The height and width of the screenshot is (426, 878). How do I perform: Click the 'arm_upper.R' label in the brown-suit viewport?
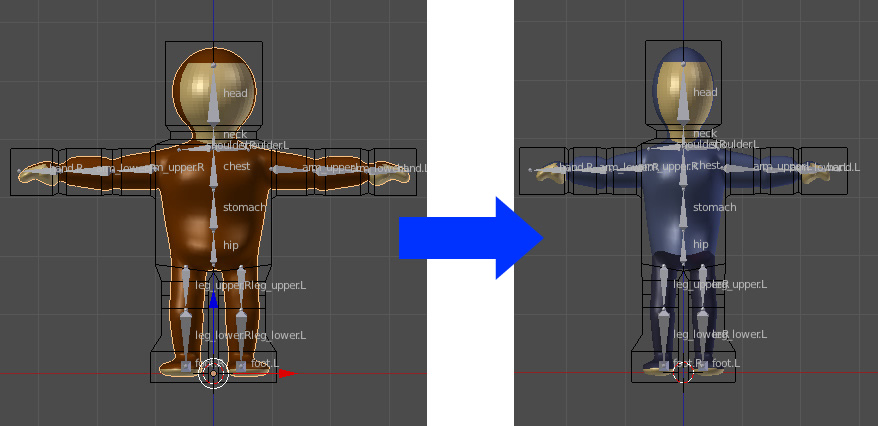179,167
